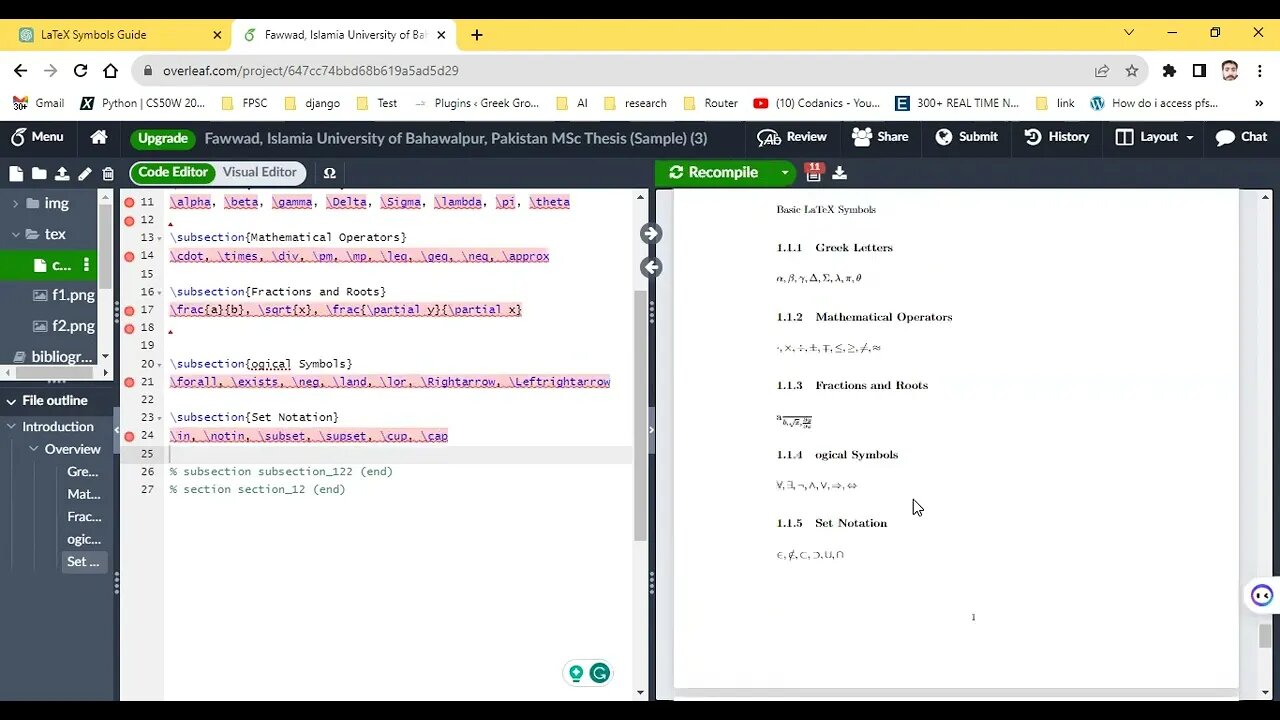Fold the subsection at line 20
Image resolution: width=1280 pixels, height=720 pixels.
click(x=161, y=364)
